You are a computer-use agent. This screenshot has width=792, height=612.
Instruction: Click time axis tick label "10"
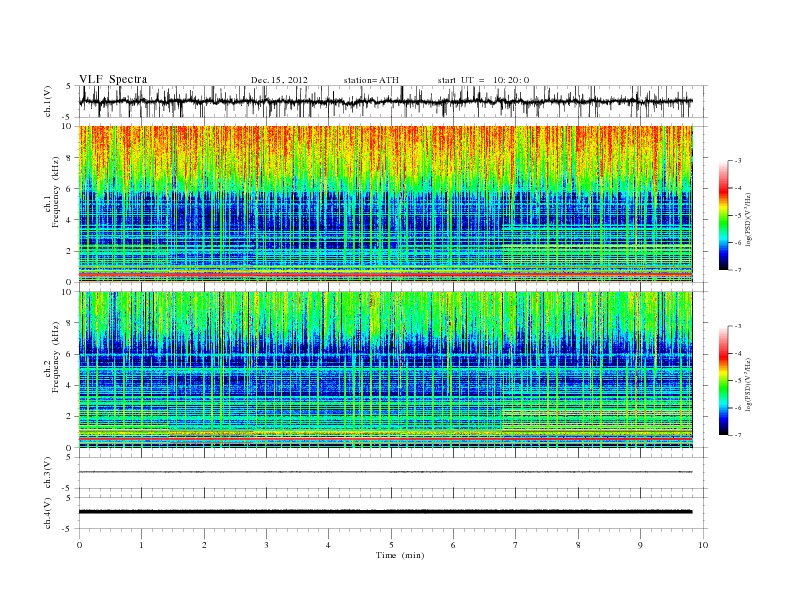703,545
